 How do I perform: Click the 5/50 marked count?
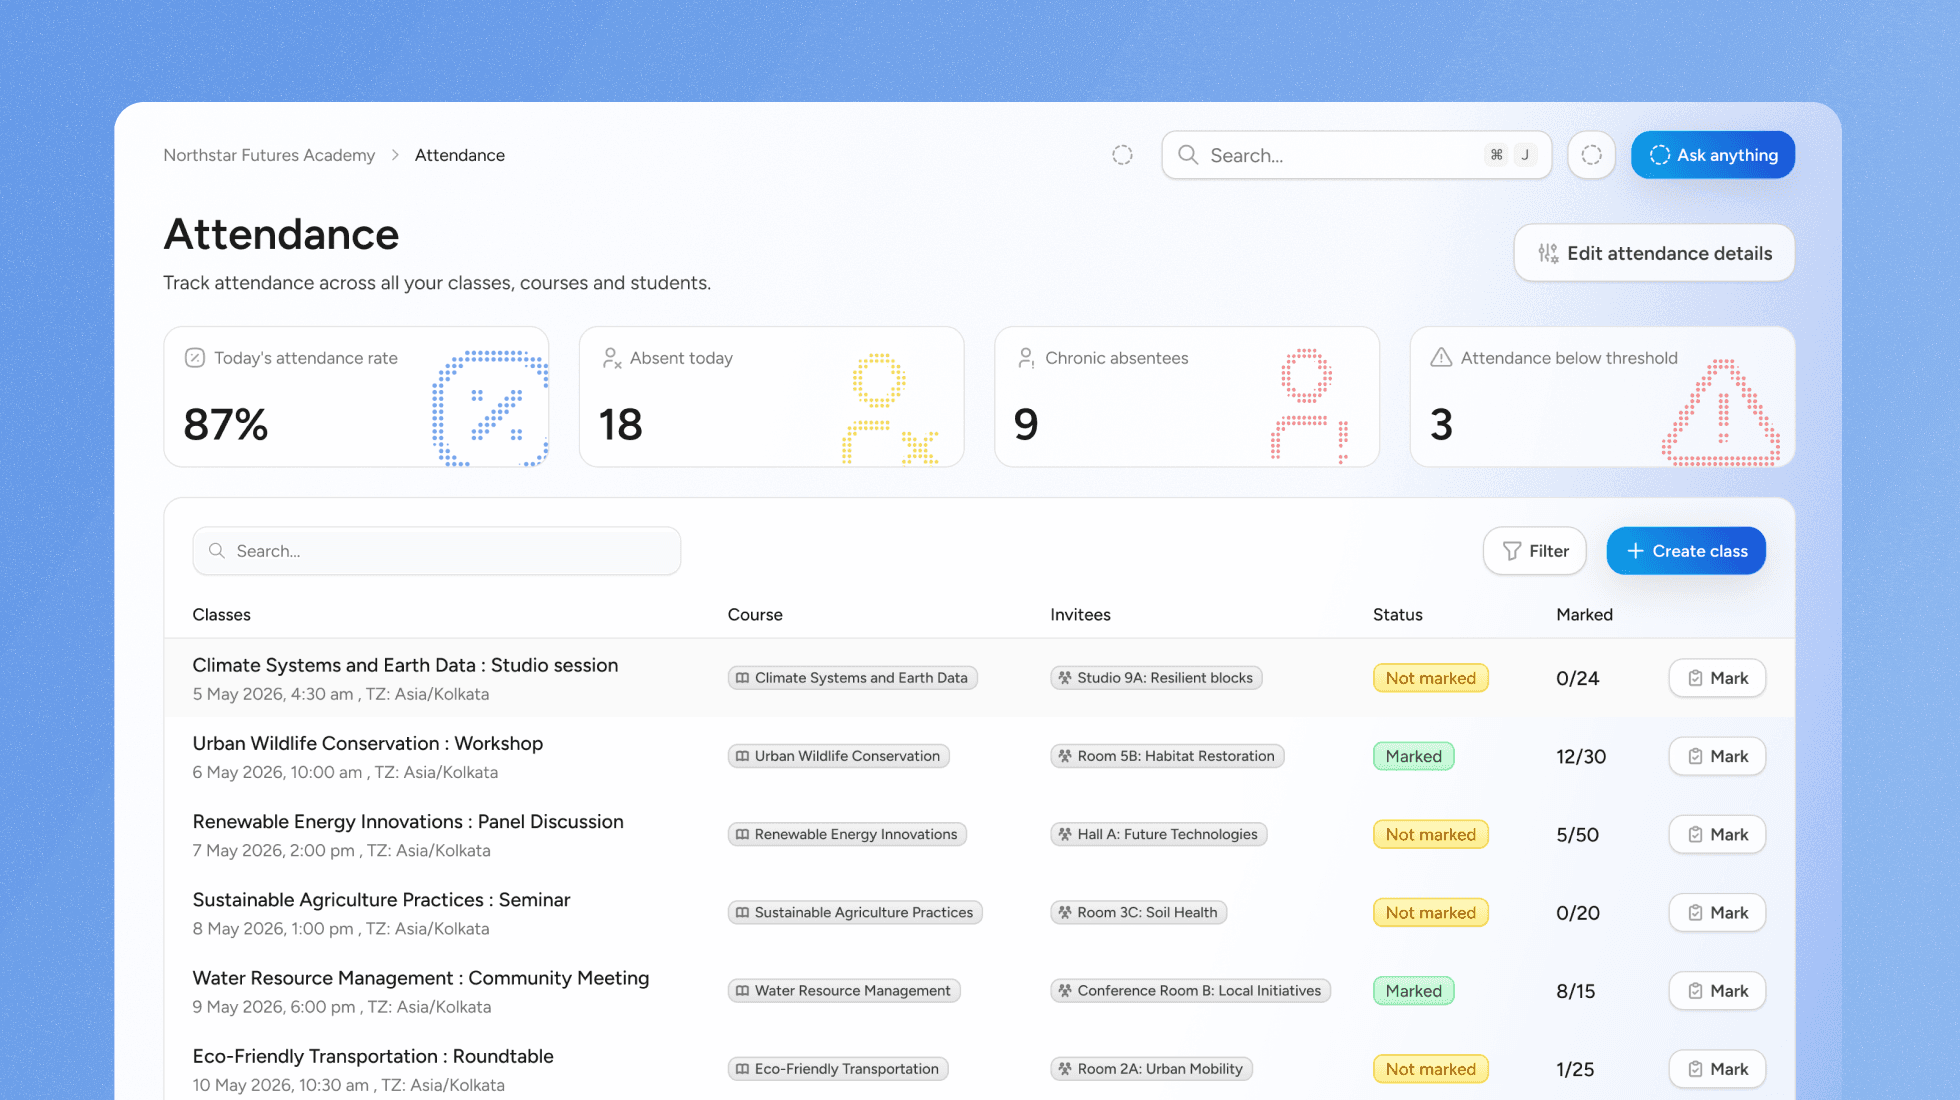click(1577, 834)
